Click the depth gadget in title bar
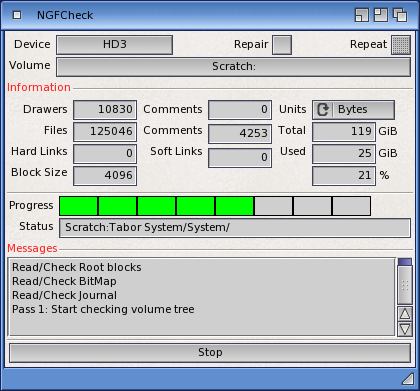This screenshot has width=420, height=391. coord(400,15)
